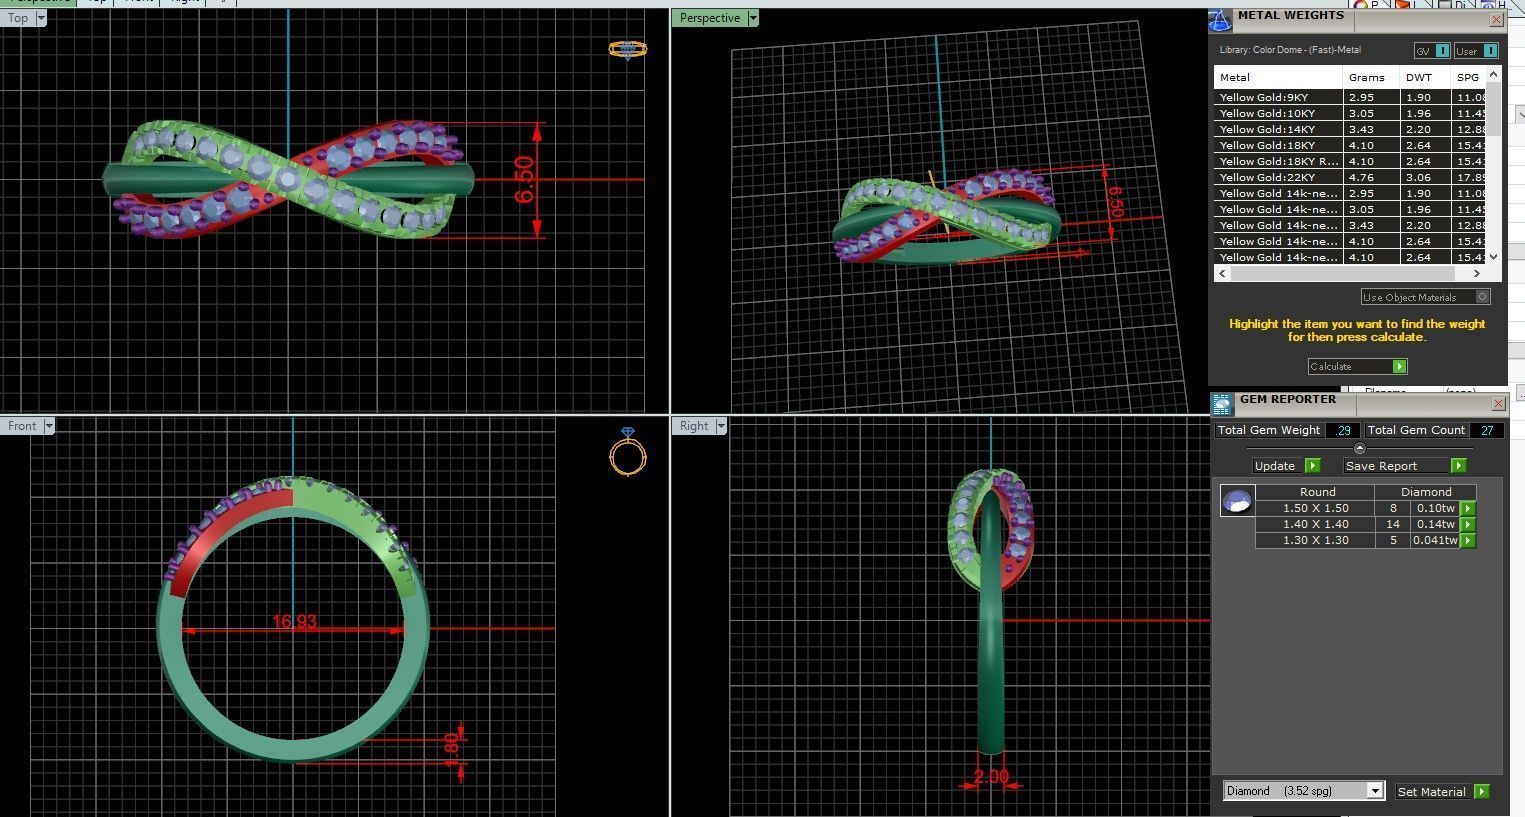Close the Metal Weights panel
The height and width of the screenshot is (817, 1525).
click(x=1496, y=19)
